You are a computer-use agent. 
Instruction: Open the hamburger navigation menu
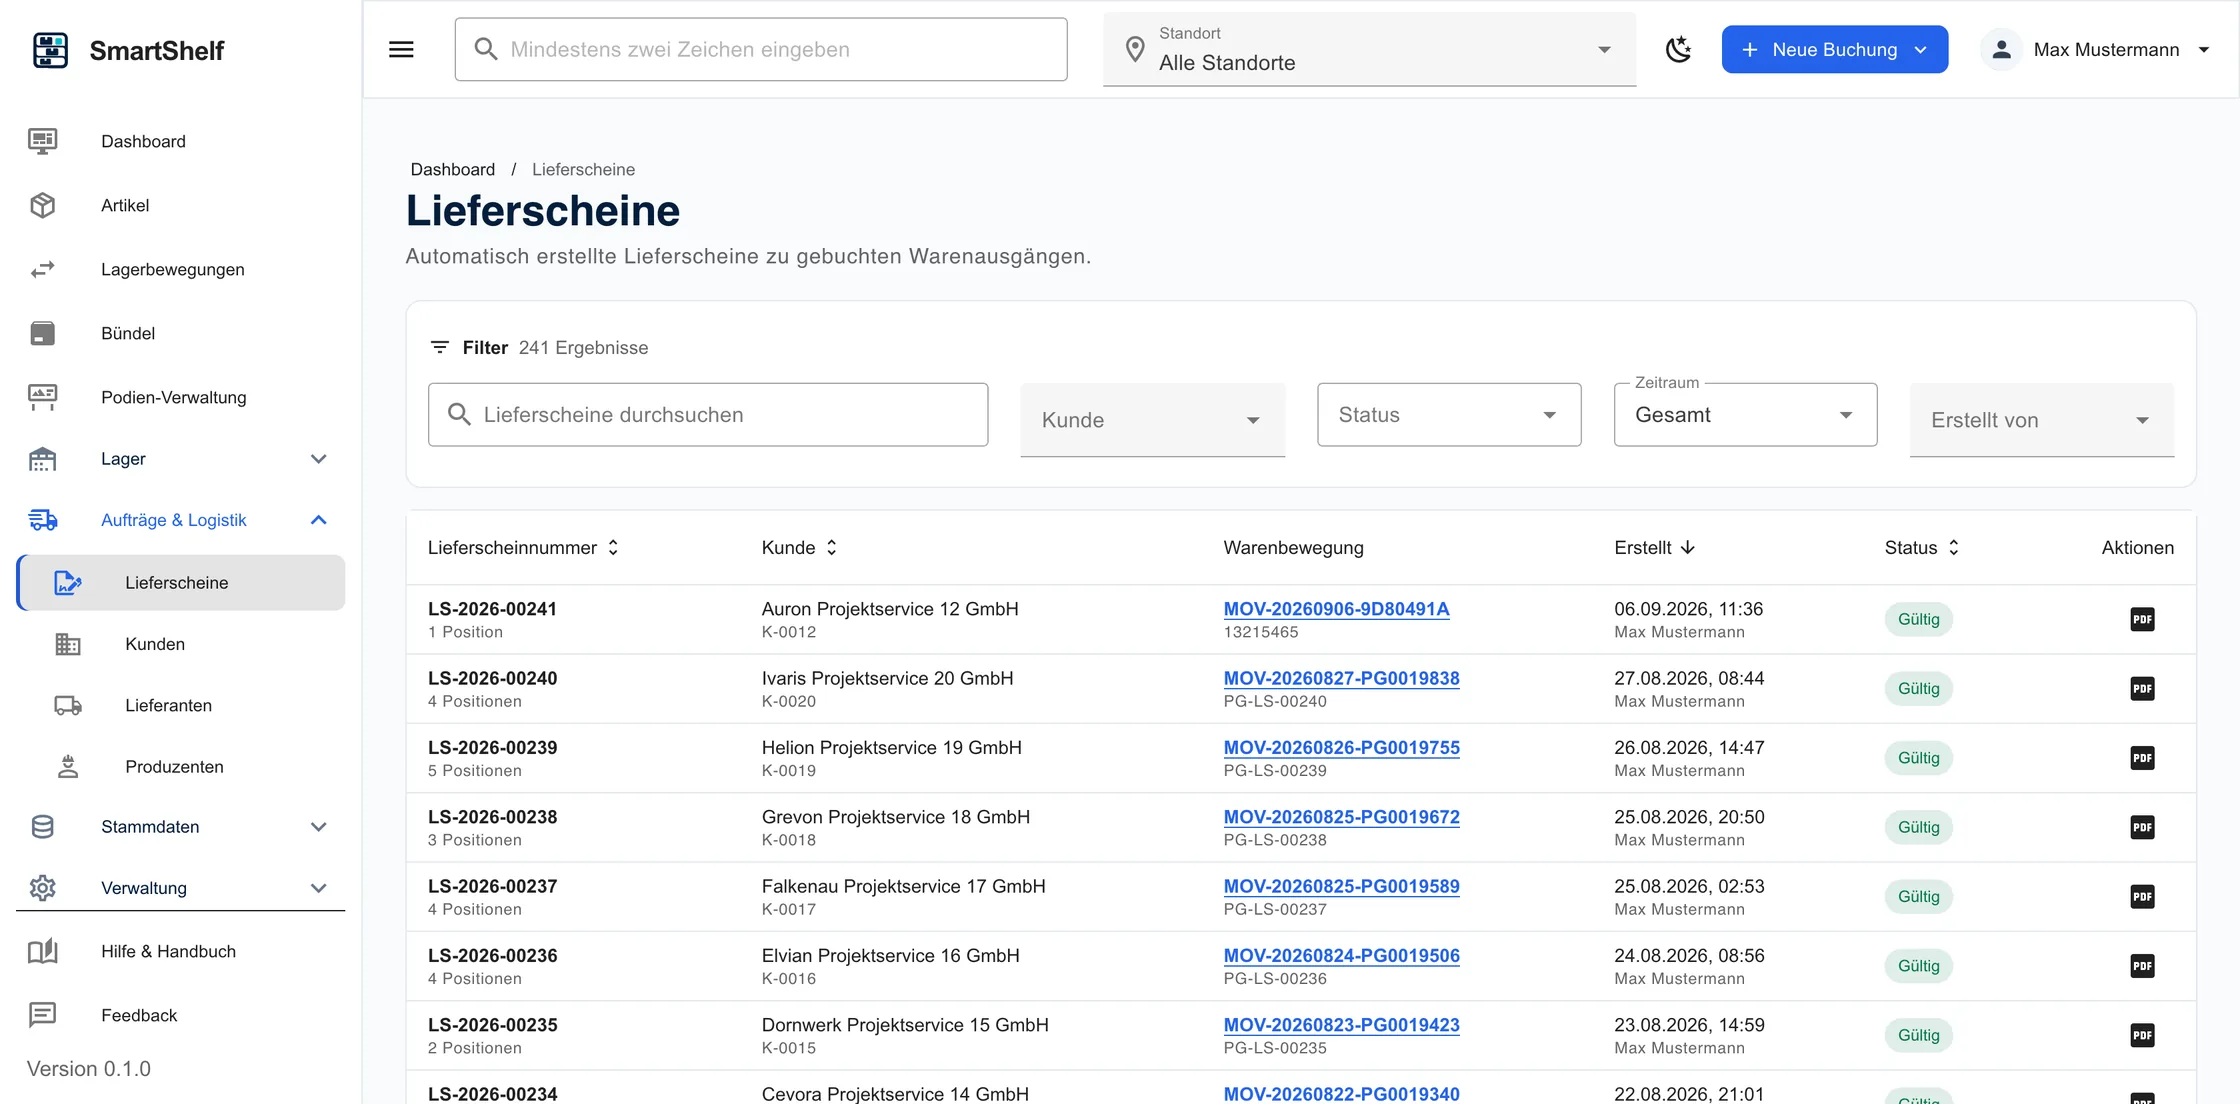(401, 49)
